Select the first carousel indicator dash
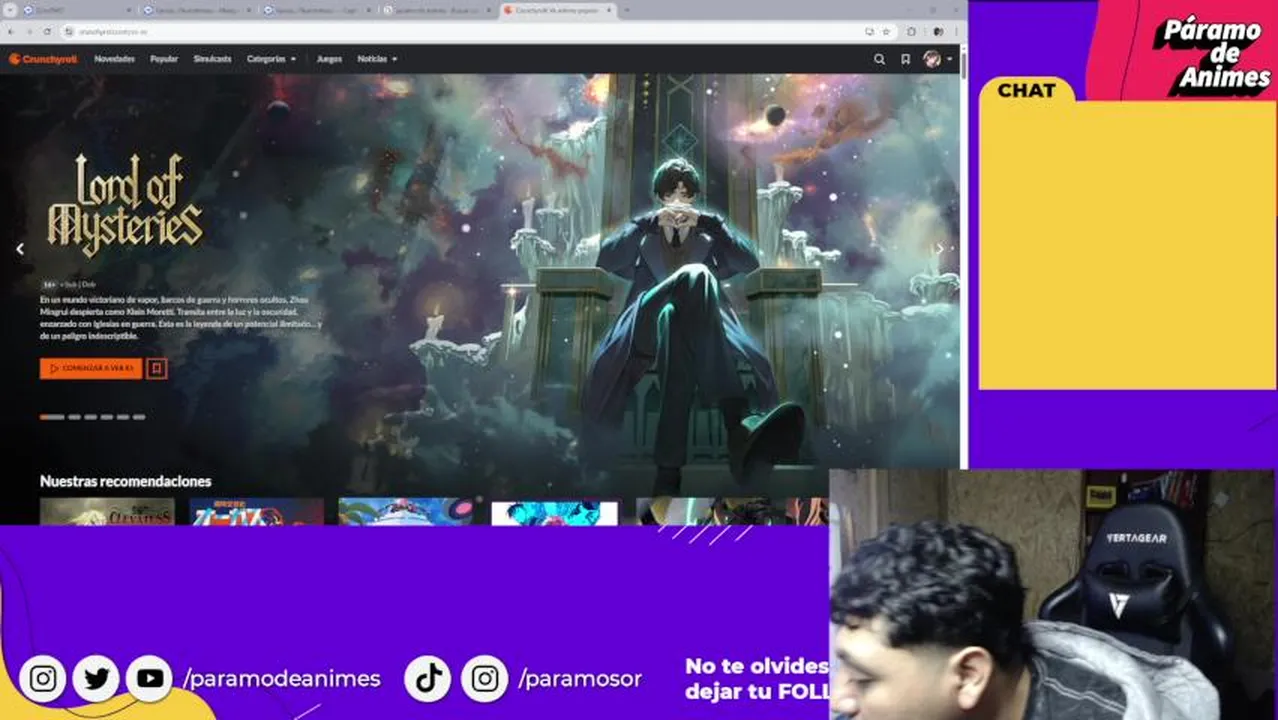This screenshot has height=720, width=1278. click(52, 417)
